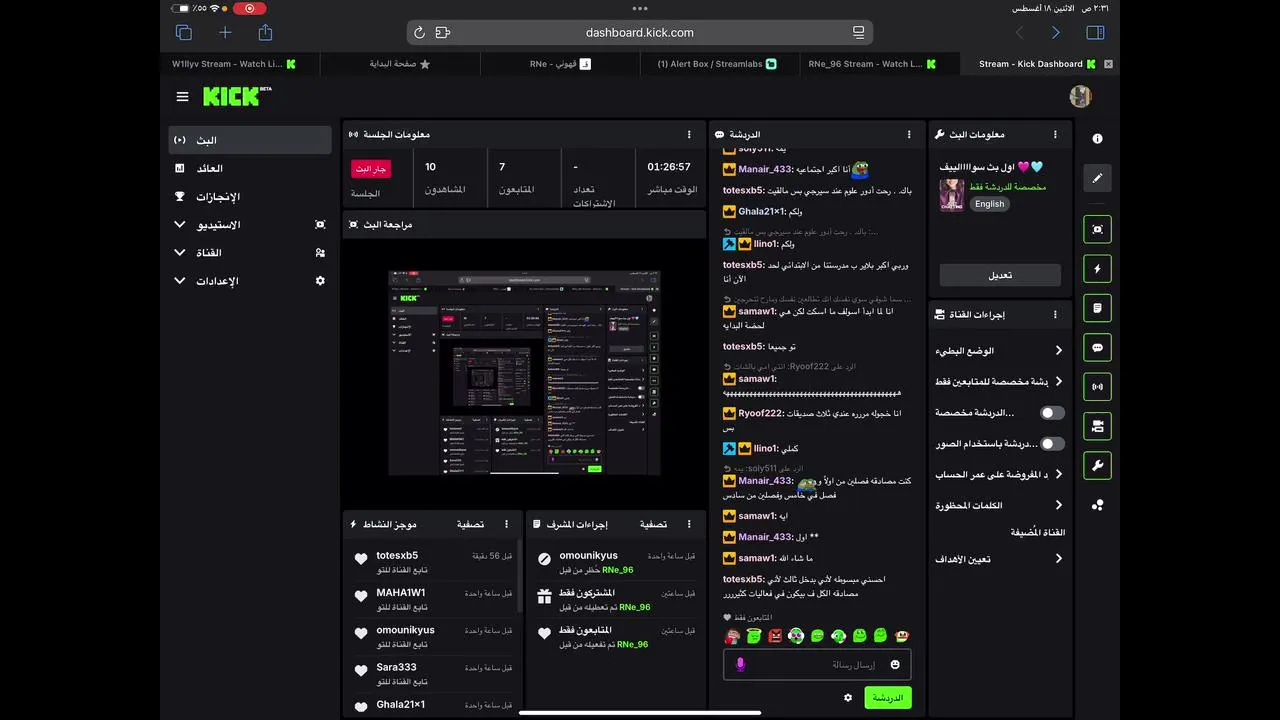Toggle the lightning activity widget icon in right rail
The width and height of the screenshot is (1280, 720).
(1097, 269)
